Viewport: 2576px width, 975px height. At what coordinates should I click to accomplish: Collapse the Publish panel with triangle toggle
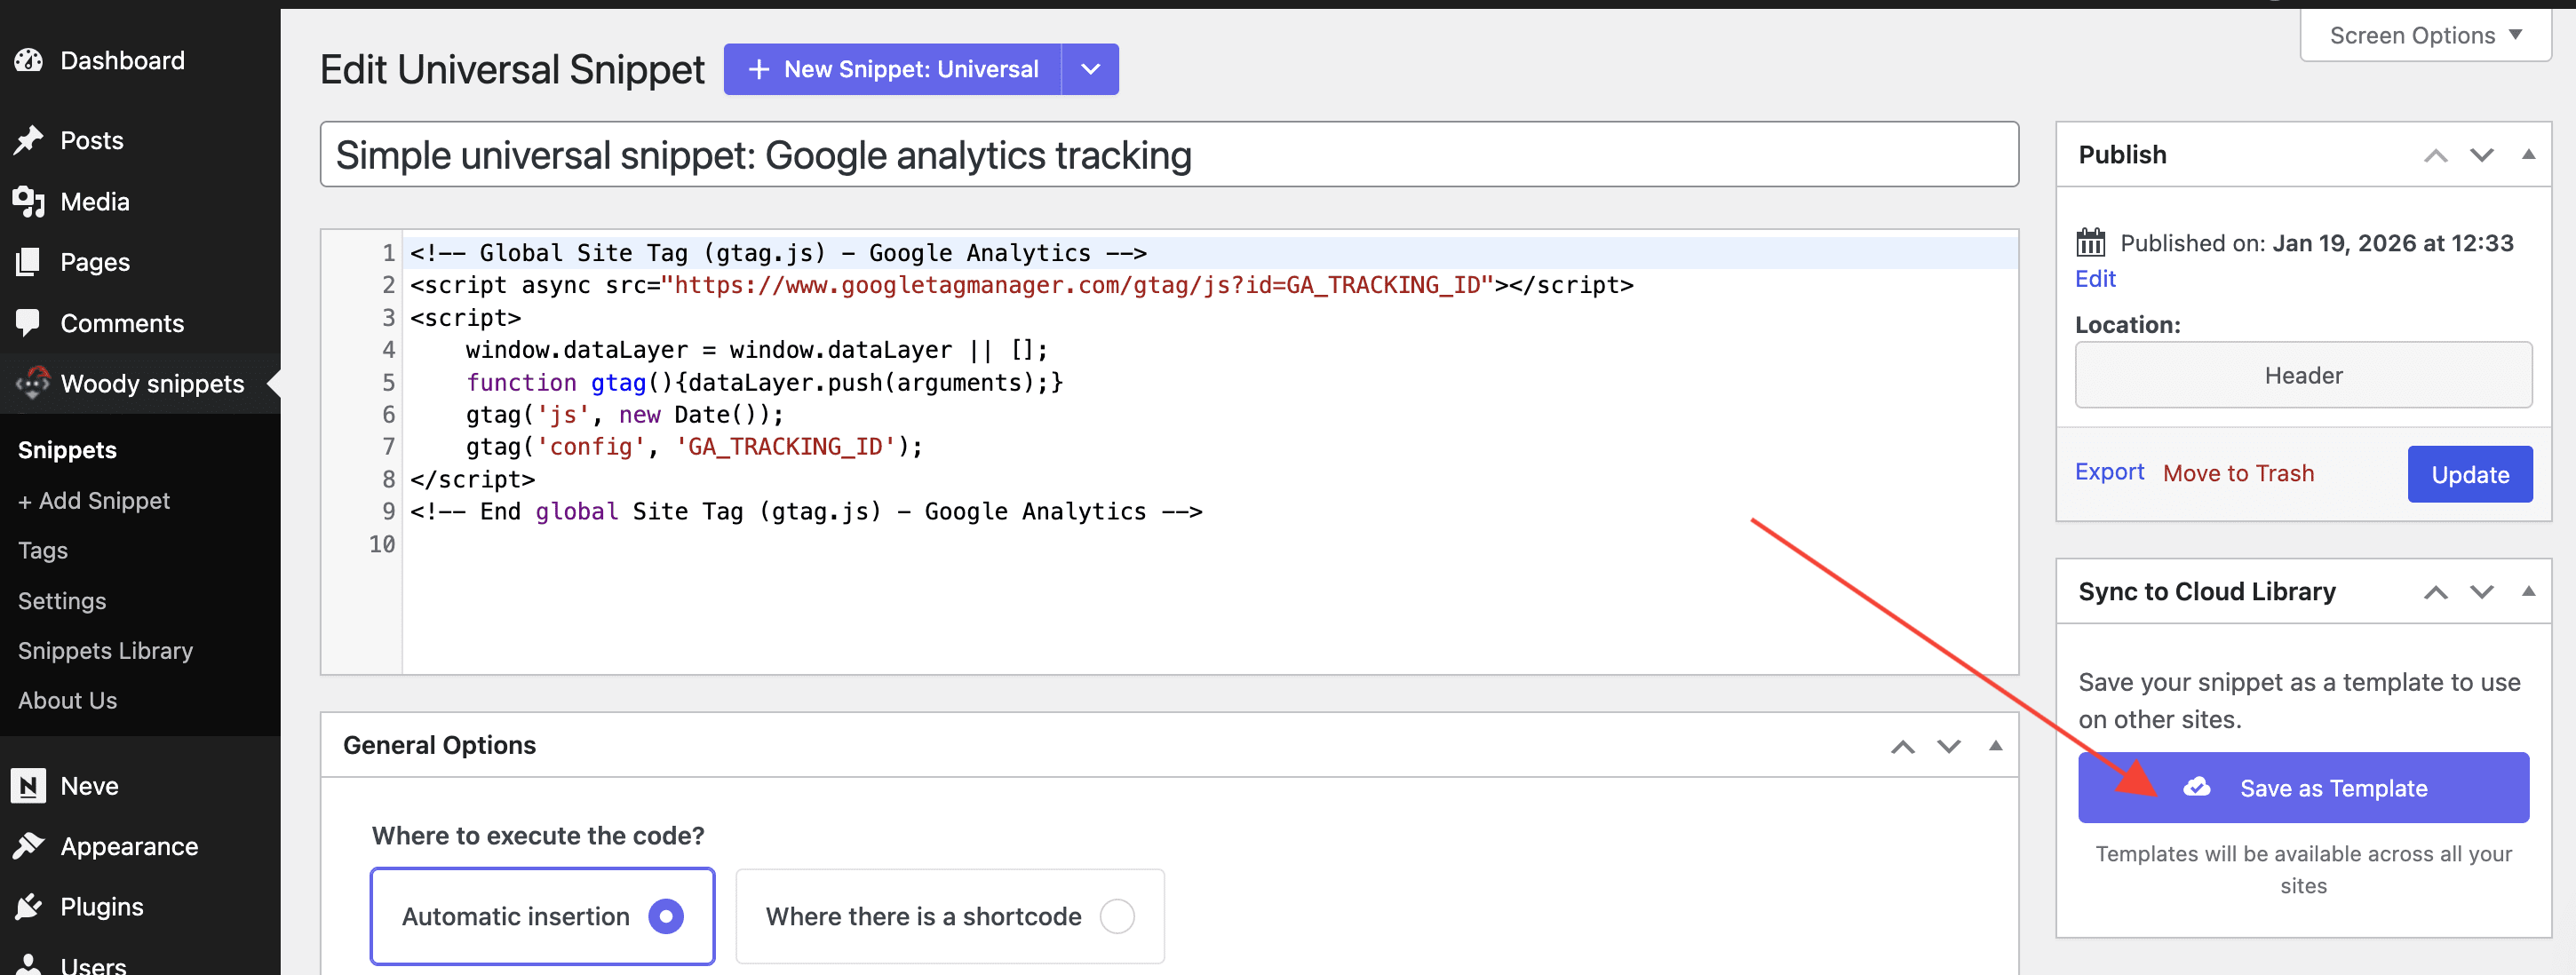coord(2528,154)
